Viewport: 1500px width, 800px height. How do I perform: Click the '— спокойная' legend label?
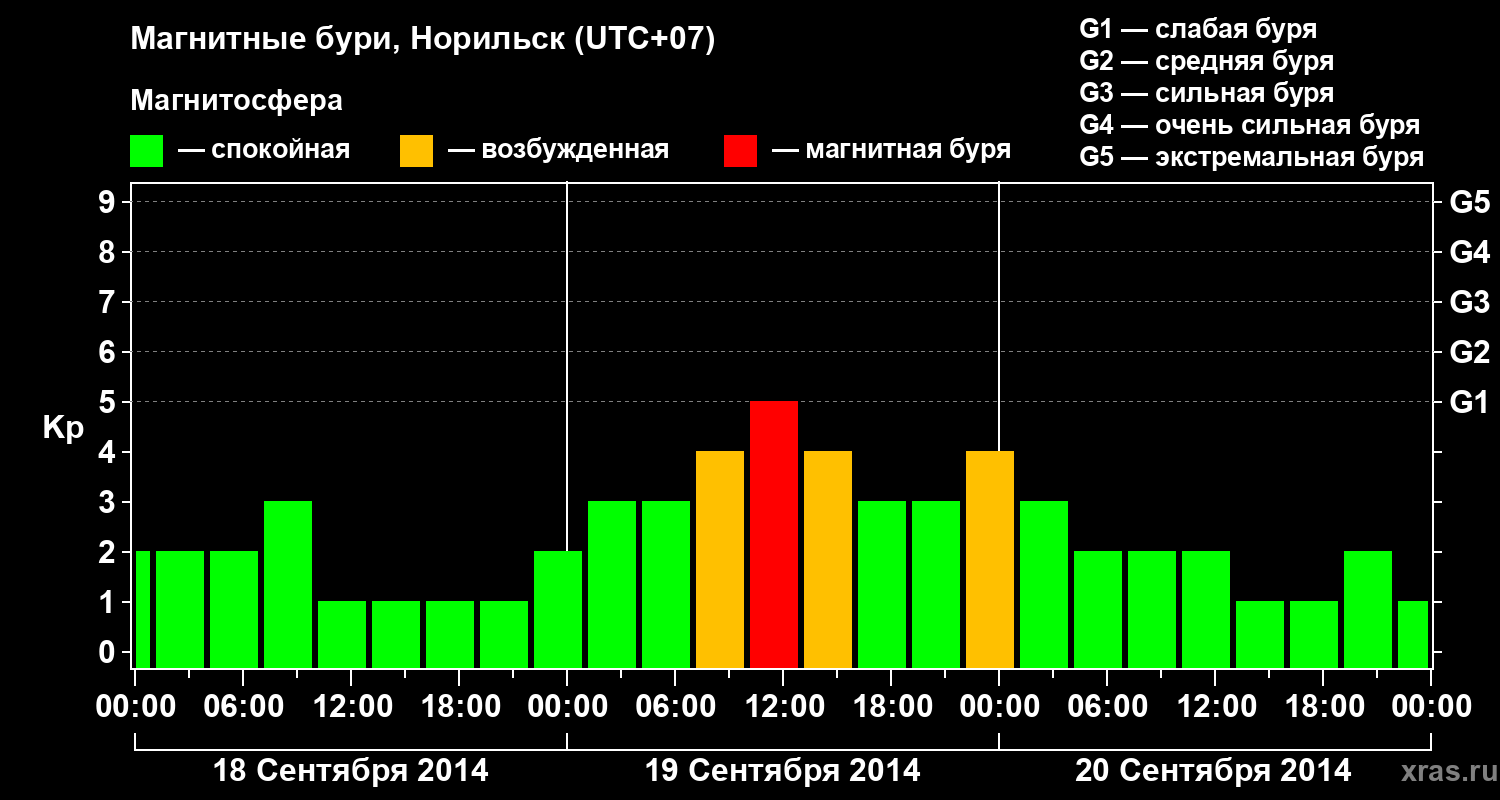pyautogui.click(x=264, y=150)
